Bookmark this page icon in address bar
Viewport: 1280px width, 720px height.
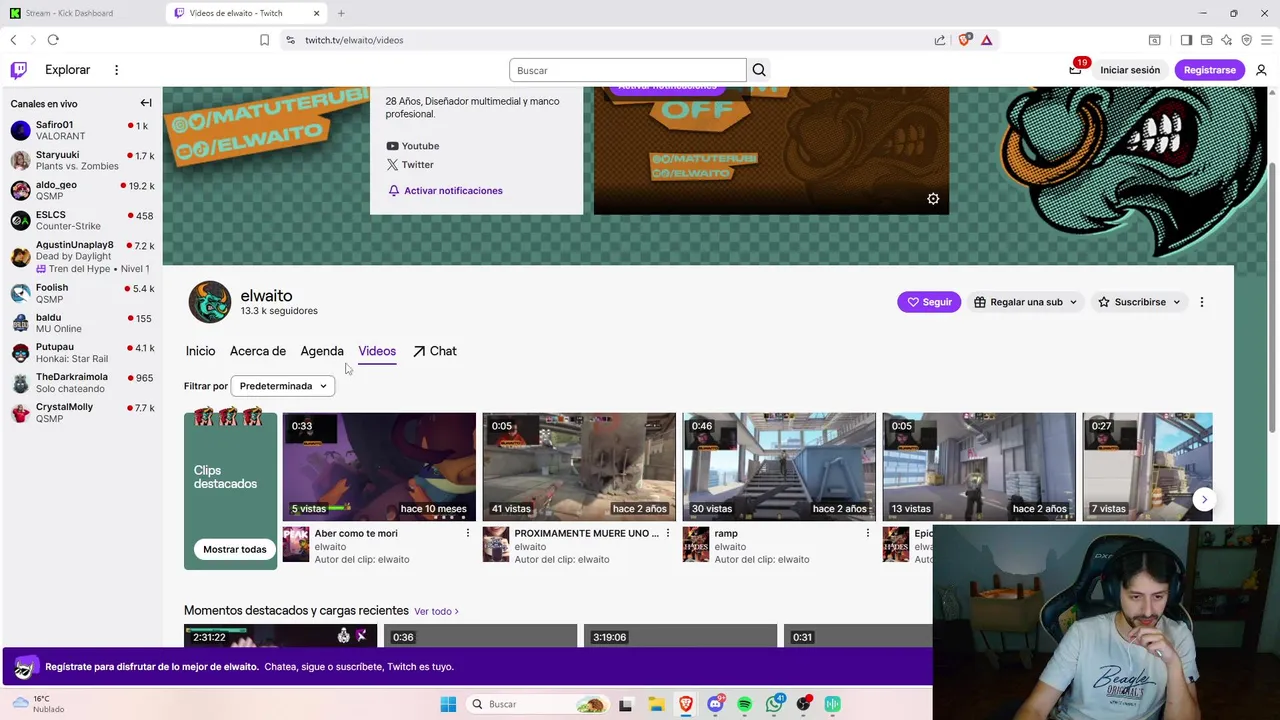264,40
